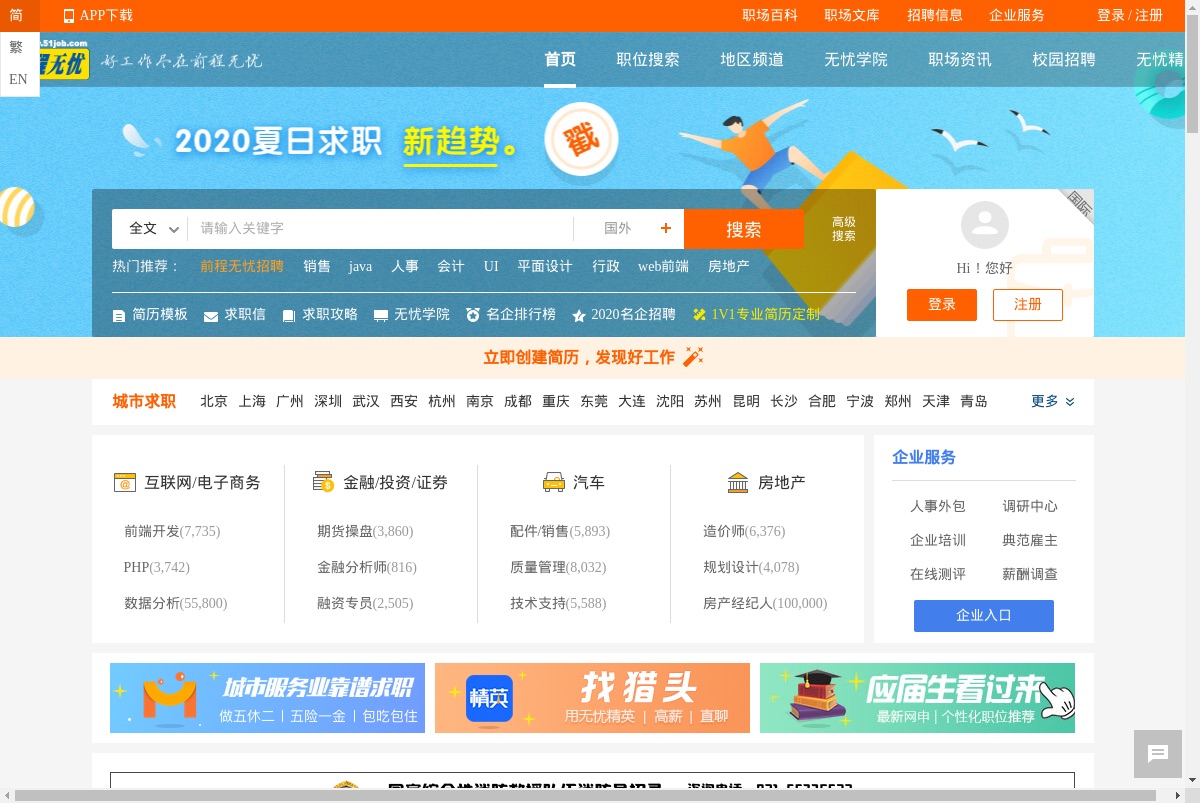This screenshot has width=1200, height=803.
Task: Click the car icon for 汽车
Action: coord(554,482)
